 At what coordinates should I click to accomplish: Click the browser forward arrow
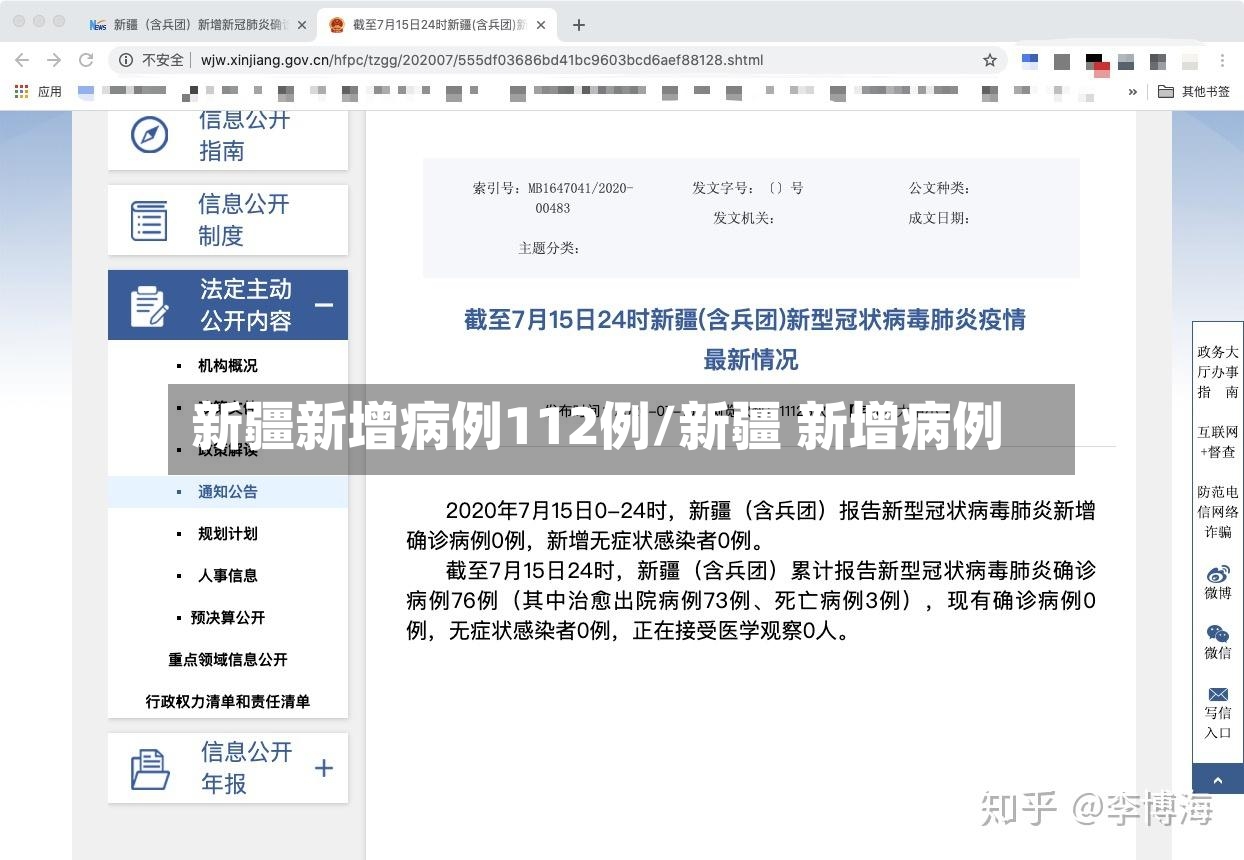tap(54, 60)
